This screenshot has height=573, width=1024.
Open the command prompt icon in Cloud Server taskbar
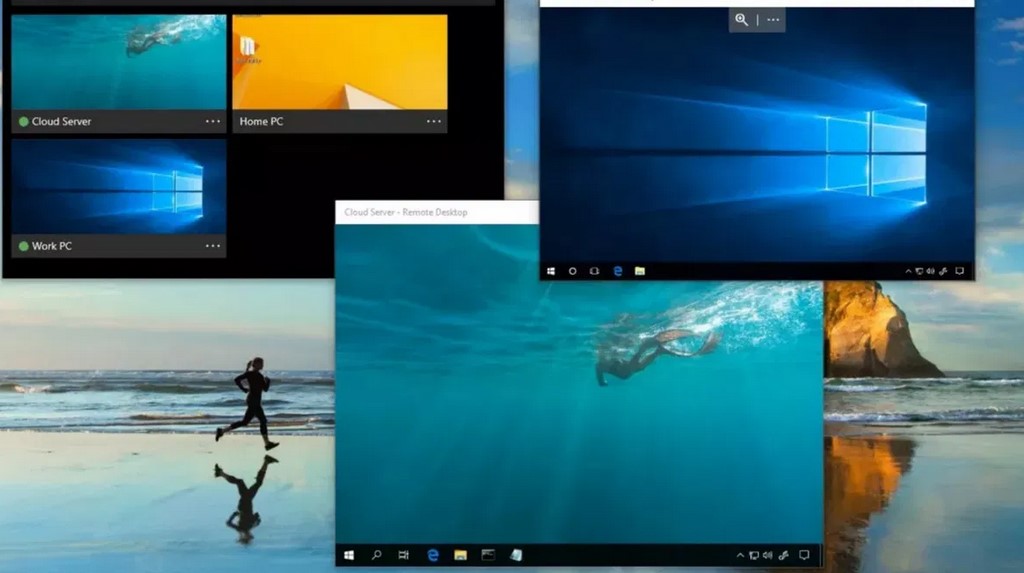click(x=488, y=555)
